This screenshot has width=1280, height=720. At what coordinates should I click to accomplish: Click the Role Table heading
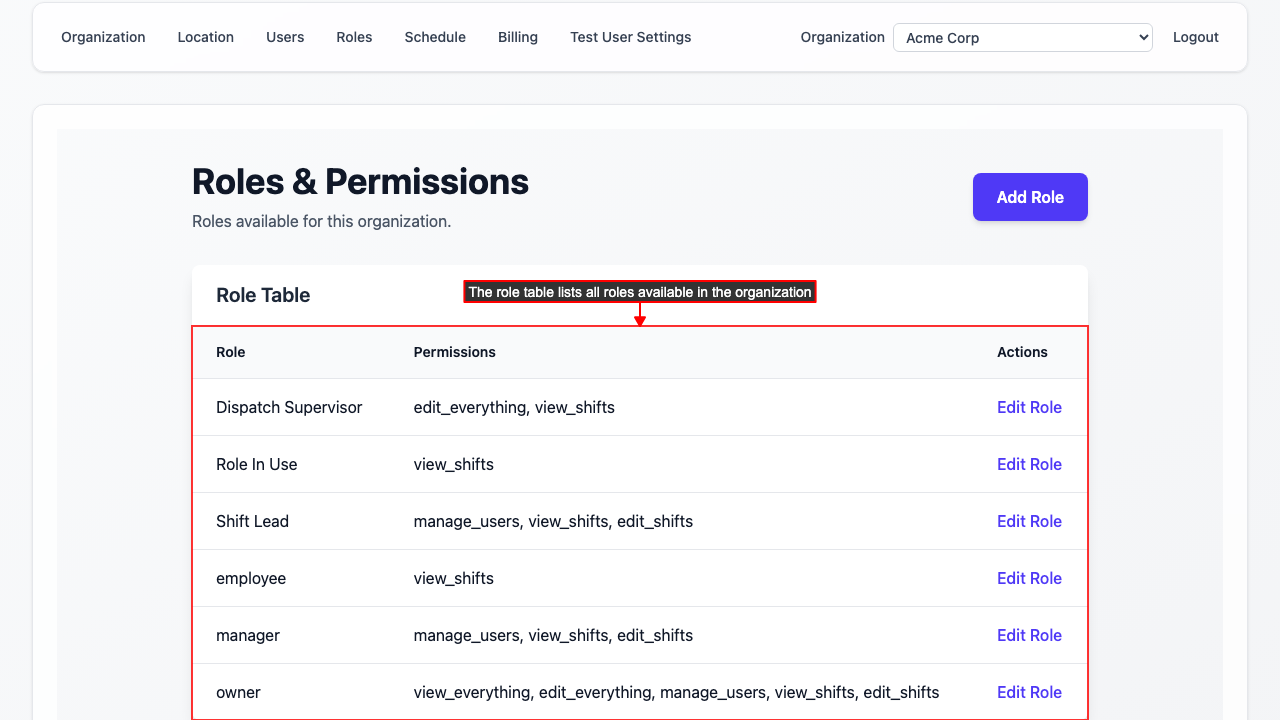pyautogui.click(x=263, y=295)
